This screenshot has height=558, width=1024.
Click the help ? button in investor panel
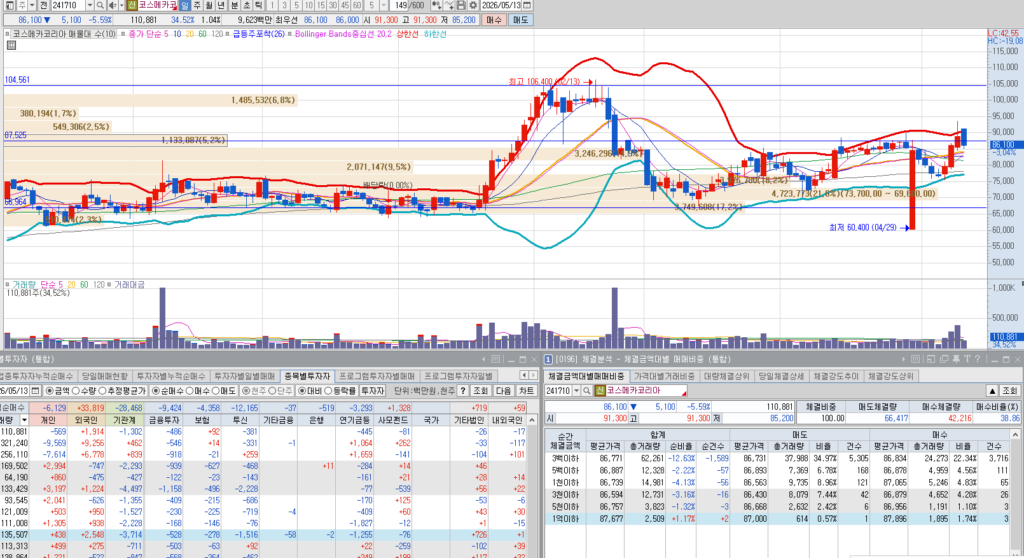point(462,390)
